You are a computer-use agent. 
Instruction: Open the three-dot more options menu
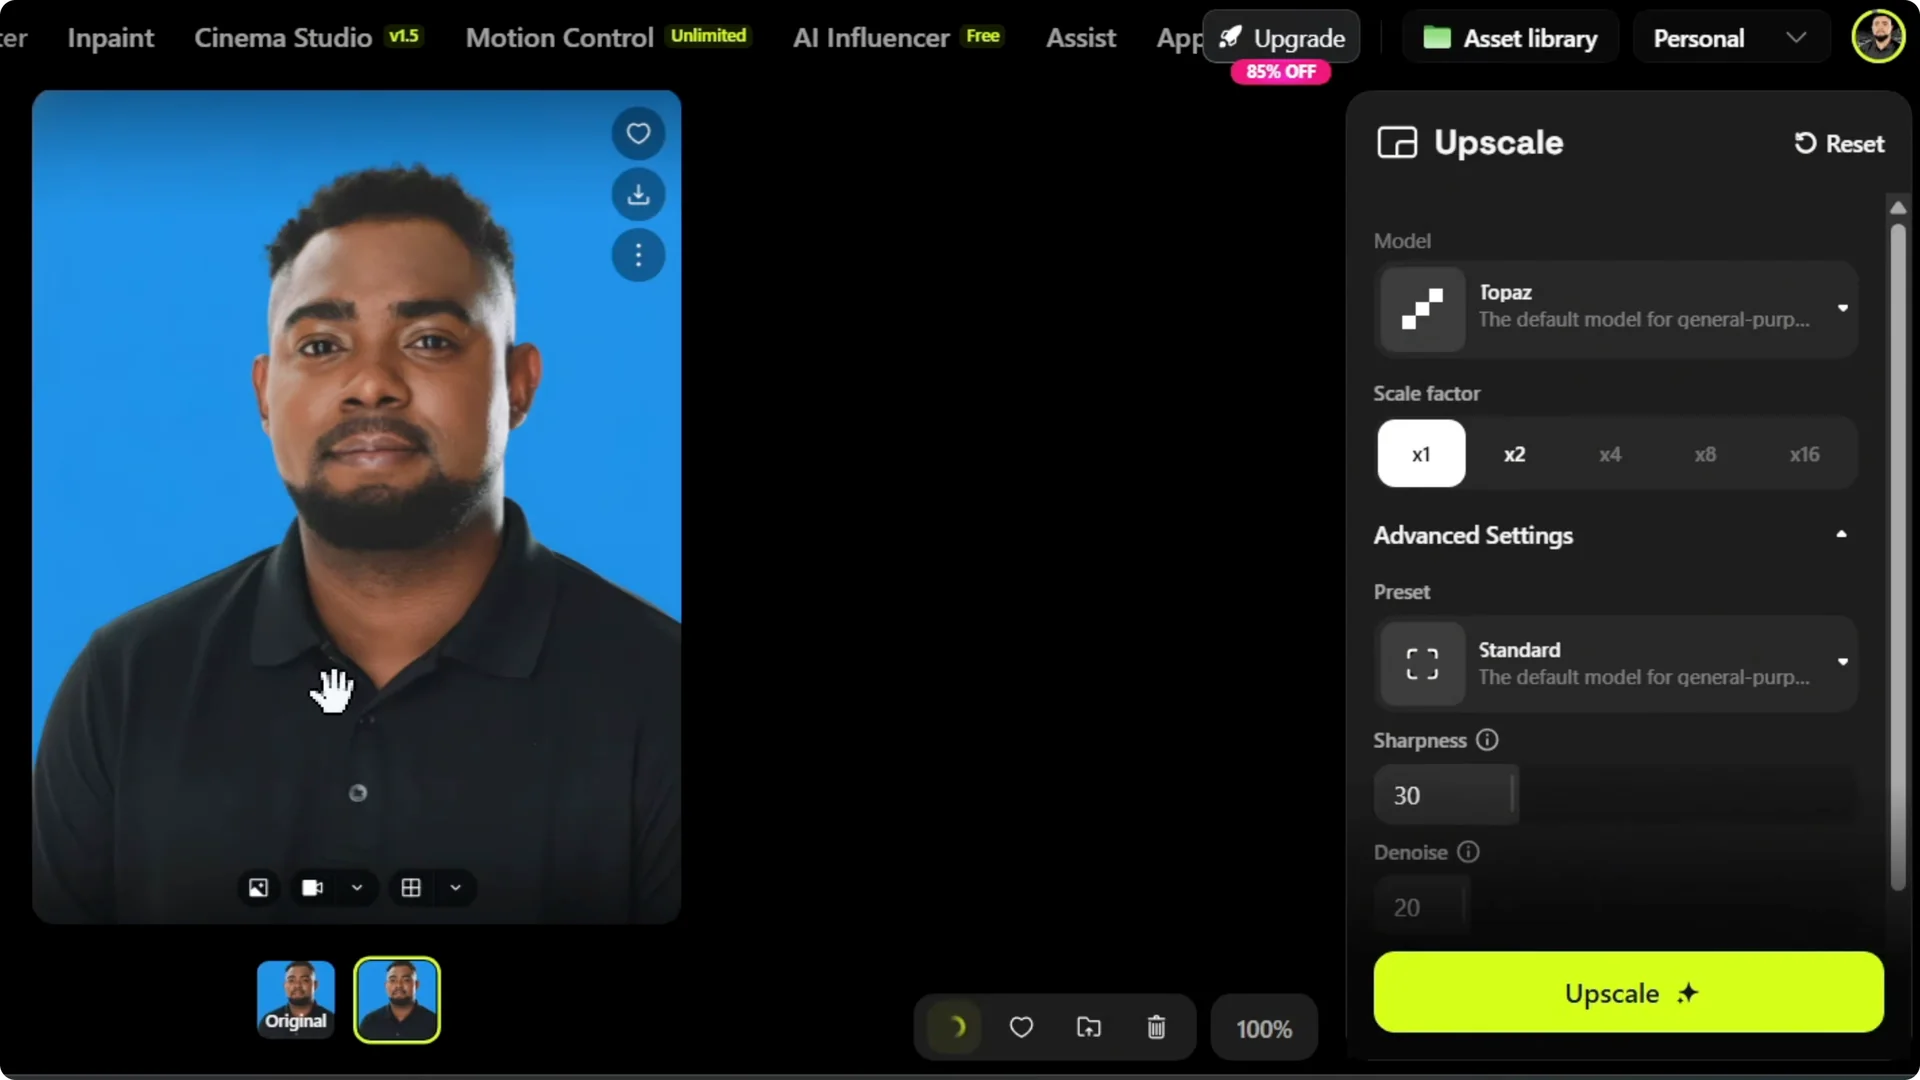[x=637, y=256]
